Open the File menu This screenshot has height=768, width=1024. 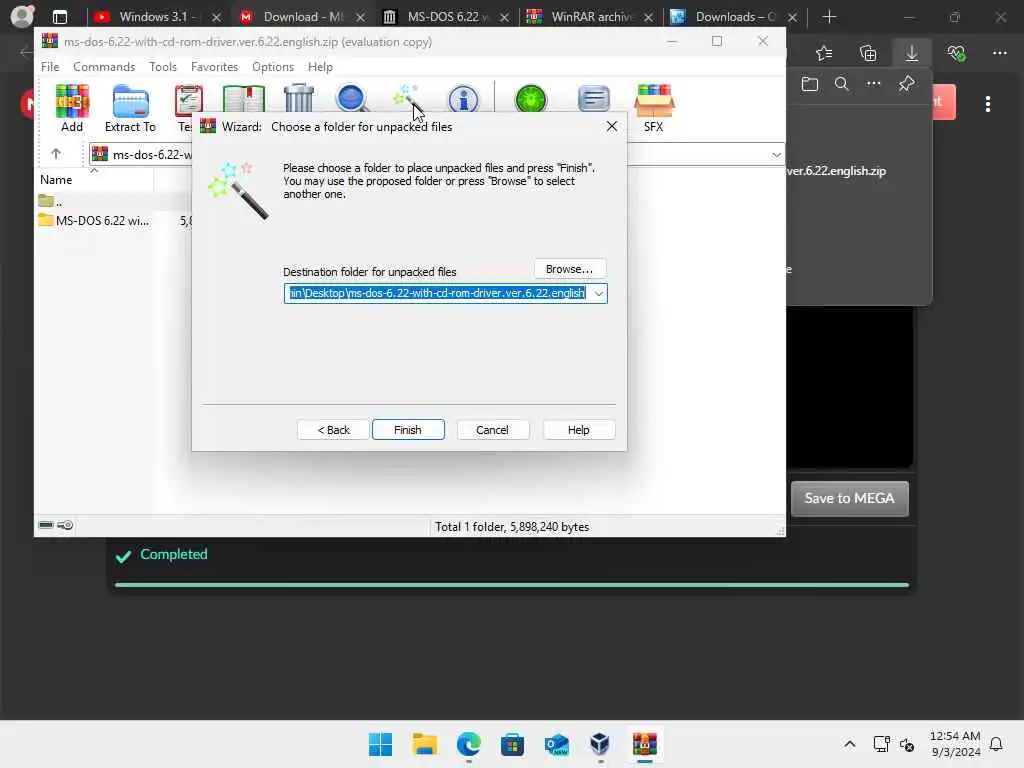pos(50,67)
